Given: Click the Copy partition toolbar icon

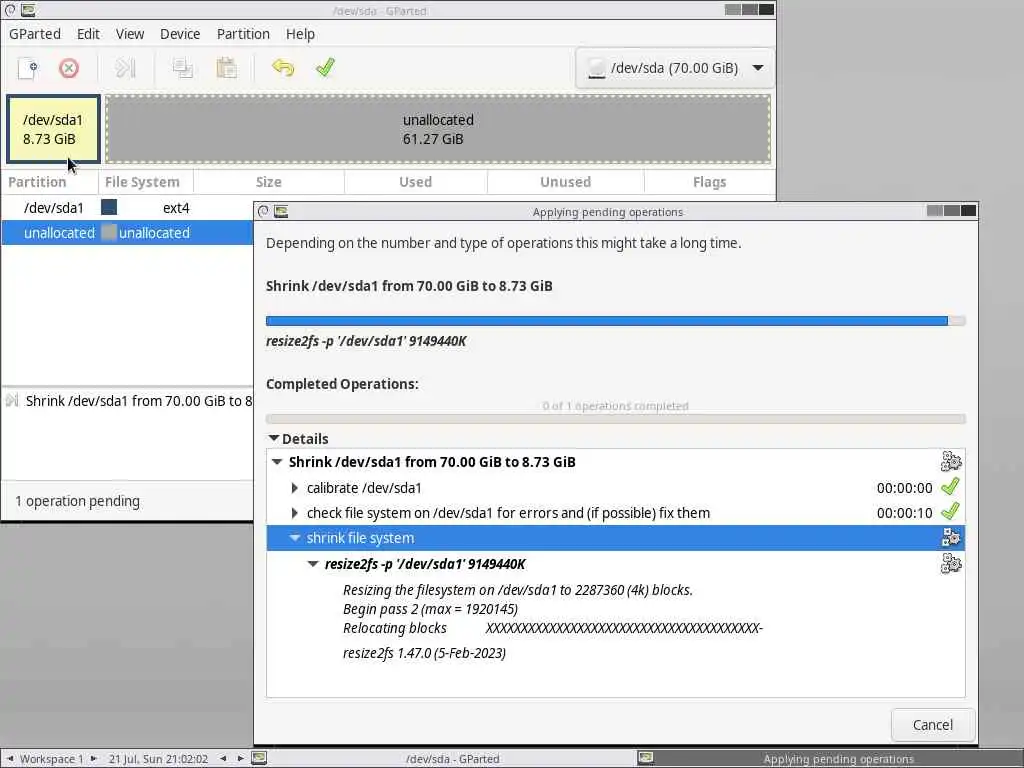Looking at the screenshot, I should pyautogui.click(x=183, y=68).
